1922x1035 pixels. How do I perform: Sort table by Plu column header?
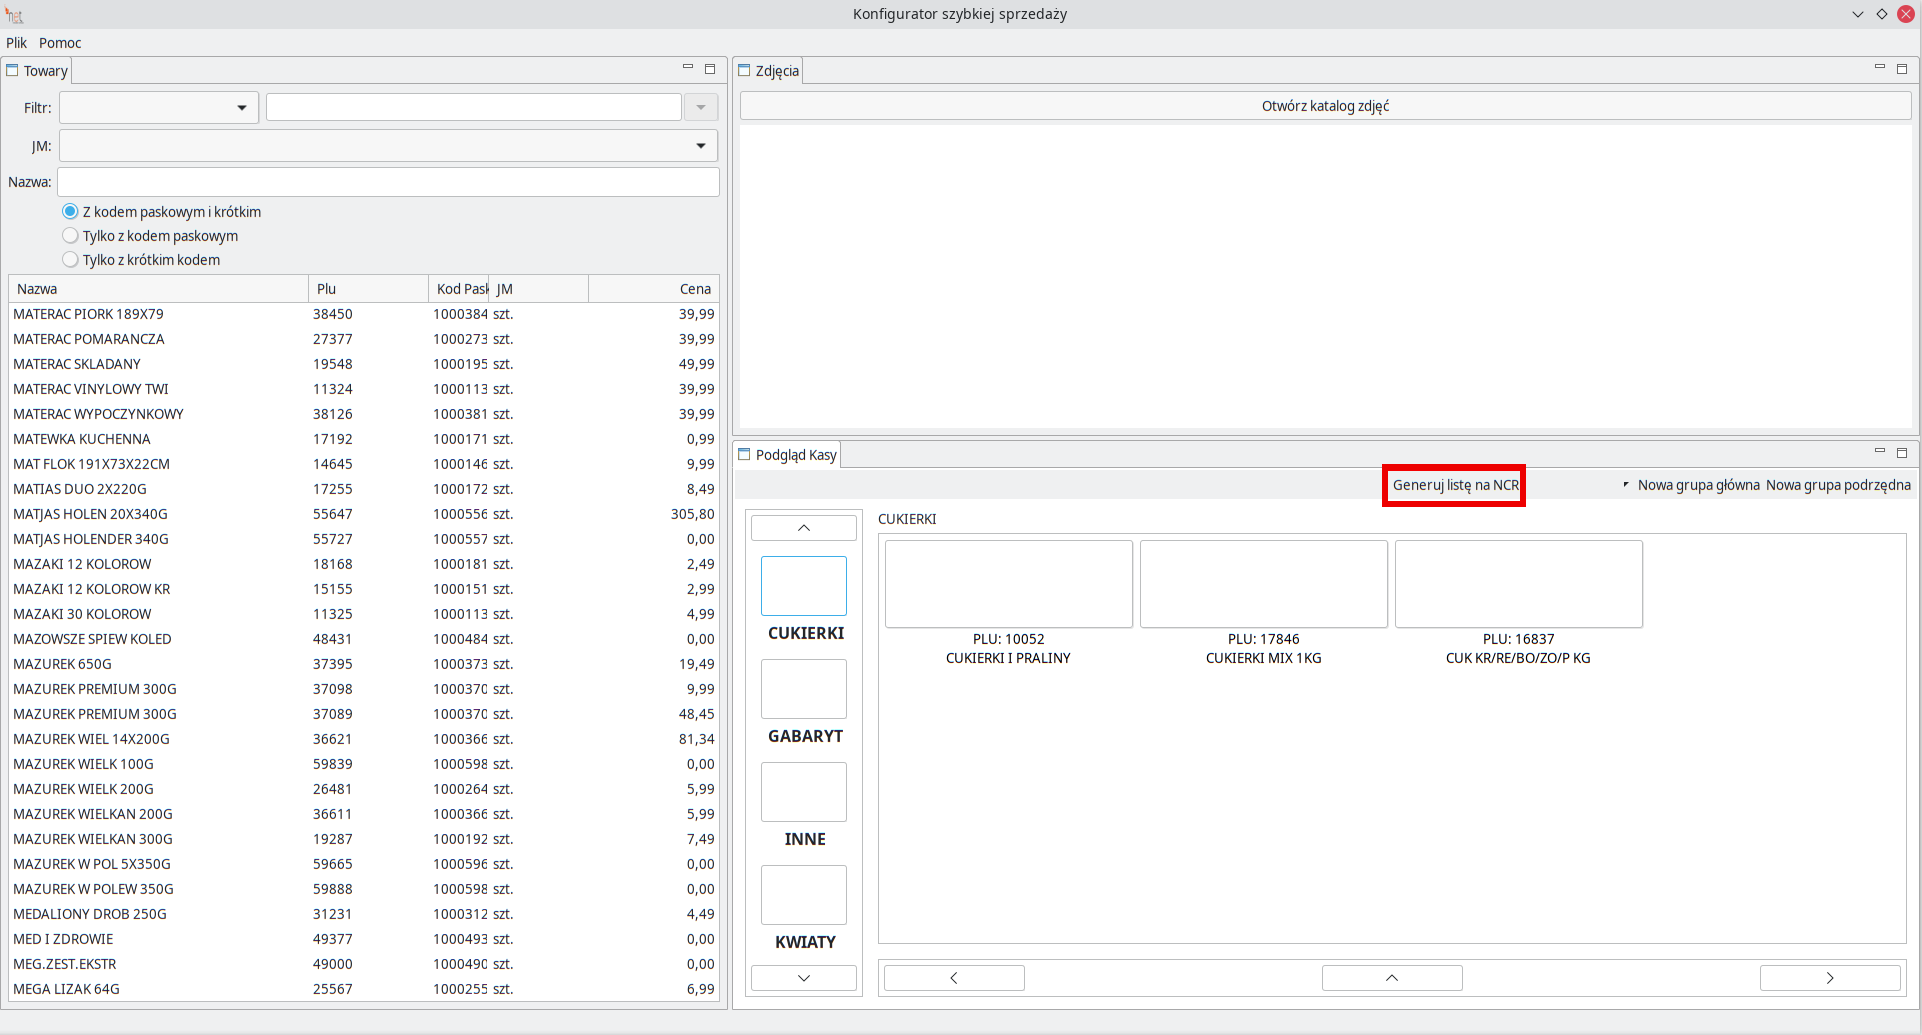point(368,289)
